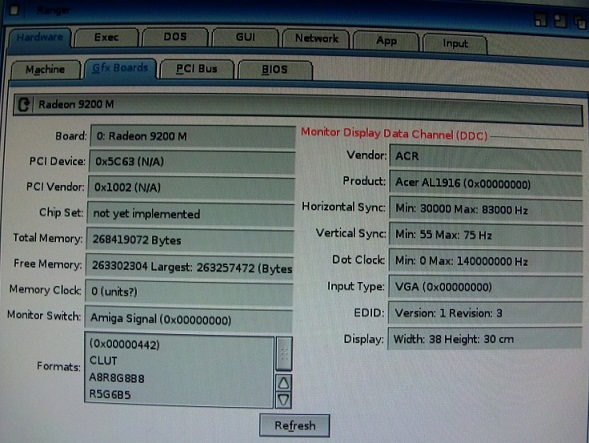Select the Machine sub-tab
The height and width of the screenshot is (443, 589).
click(45, 70)
